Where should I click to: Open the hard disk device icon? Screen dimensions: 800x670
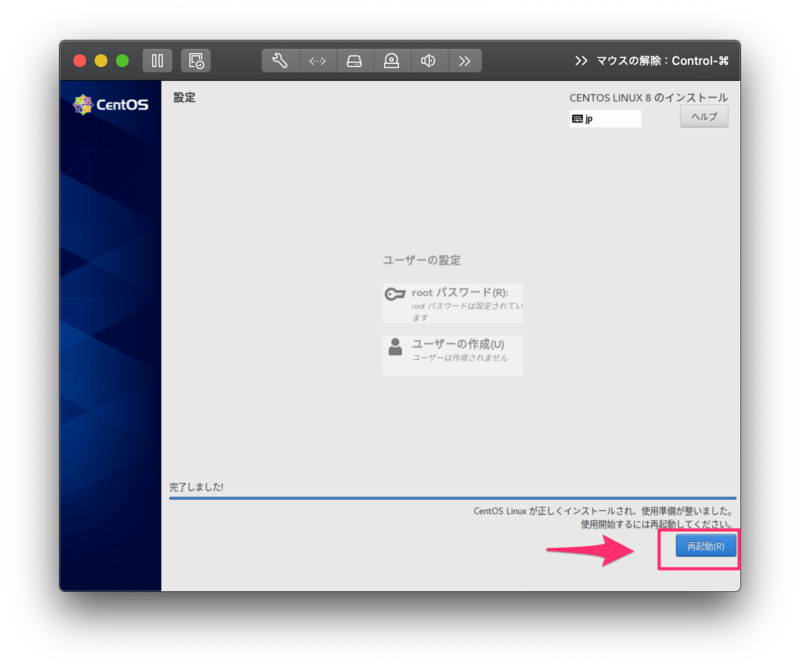coord(354,61)
